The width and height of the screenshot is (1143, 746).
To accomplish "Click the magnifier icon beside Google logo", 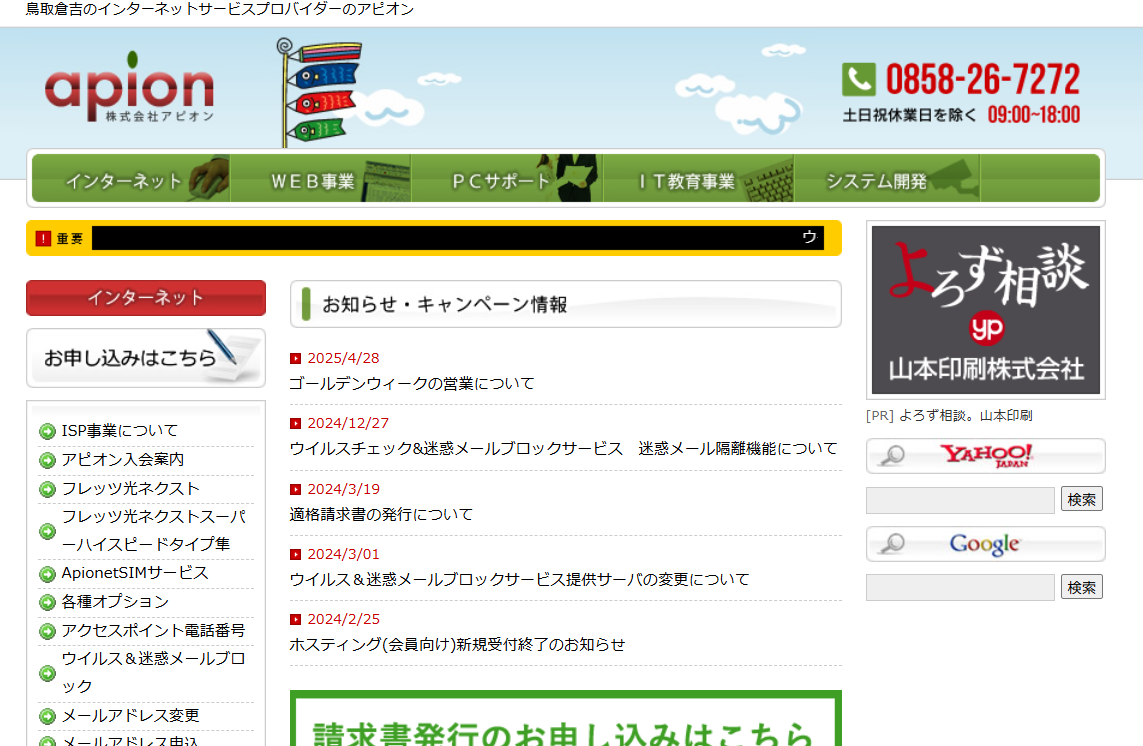I will click(894, 545).
